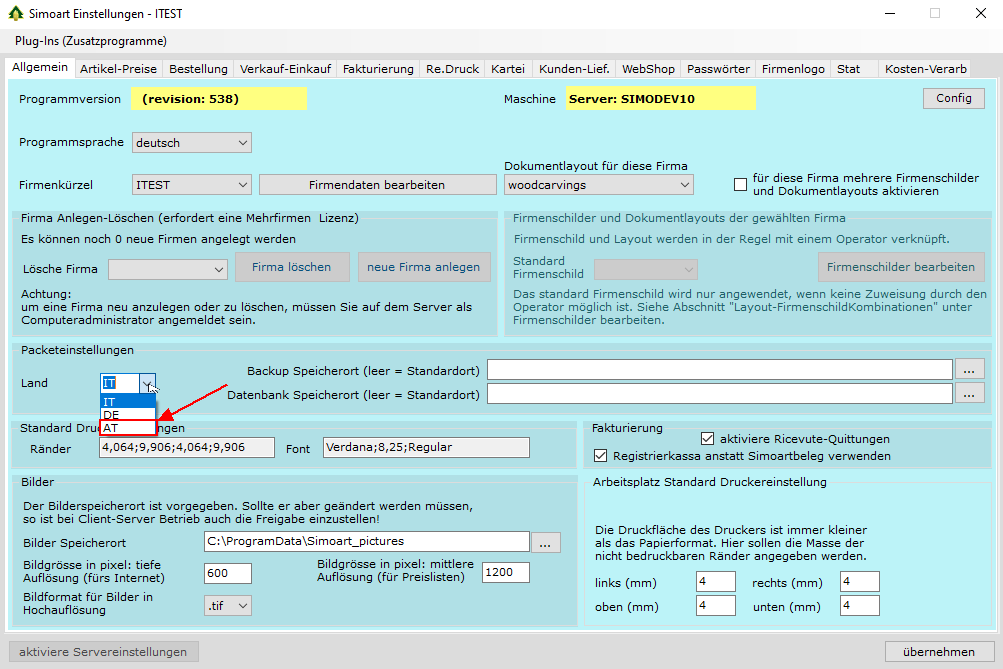Open the Bildformat .tif dropdown

(227, 605)
